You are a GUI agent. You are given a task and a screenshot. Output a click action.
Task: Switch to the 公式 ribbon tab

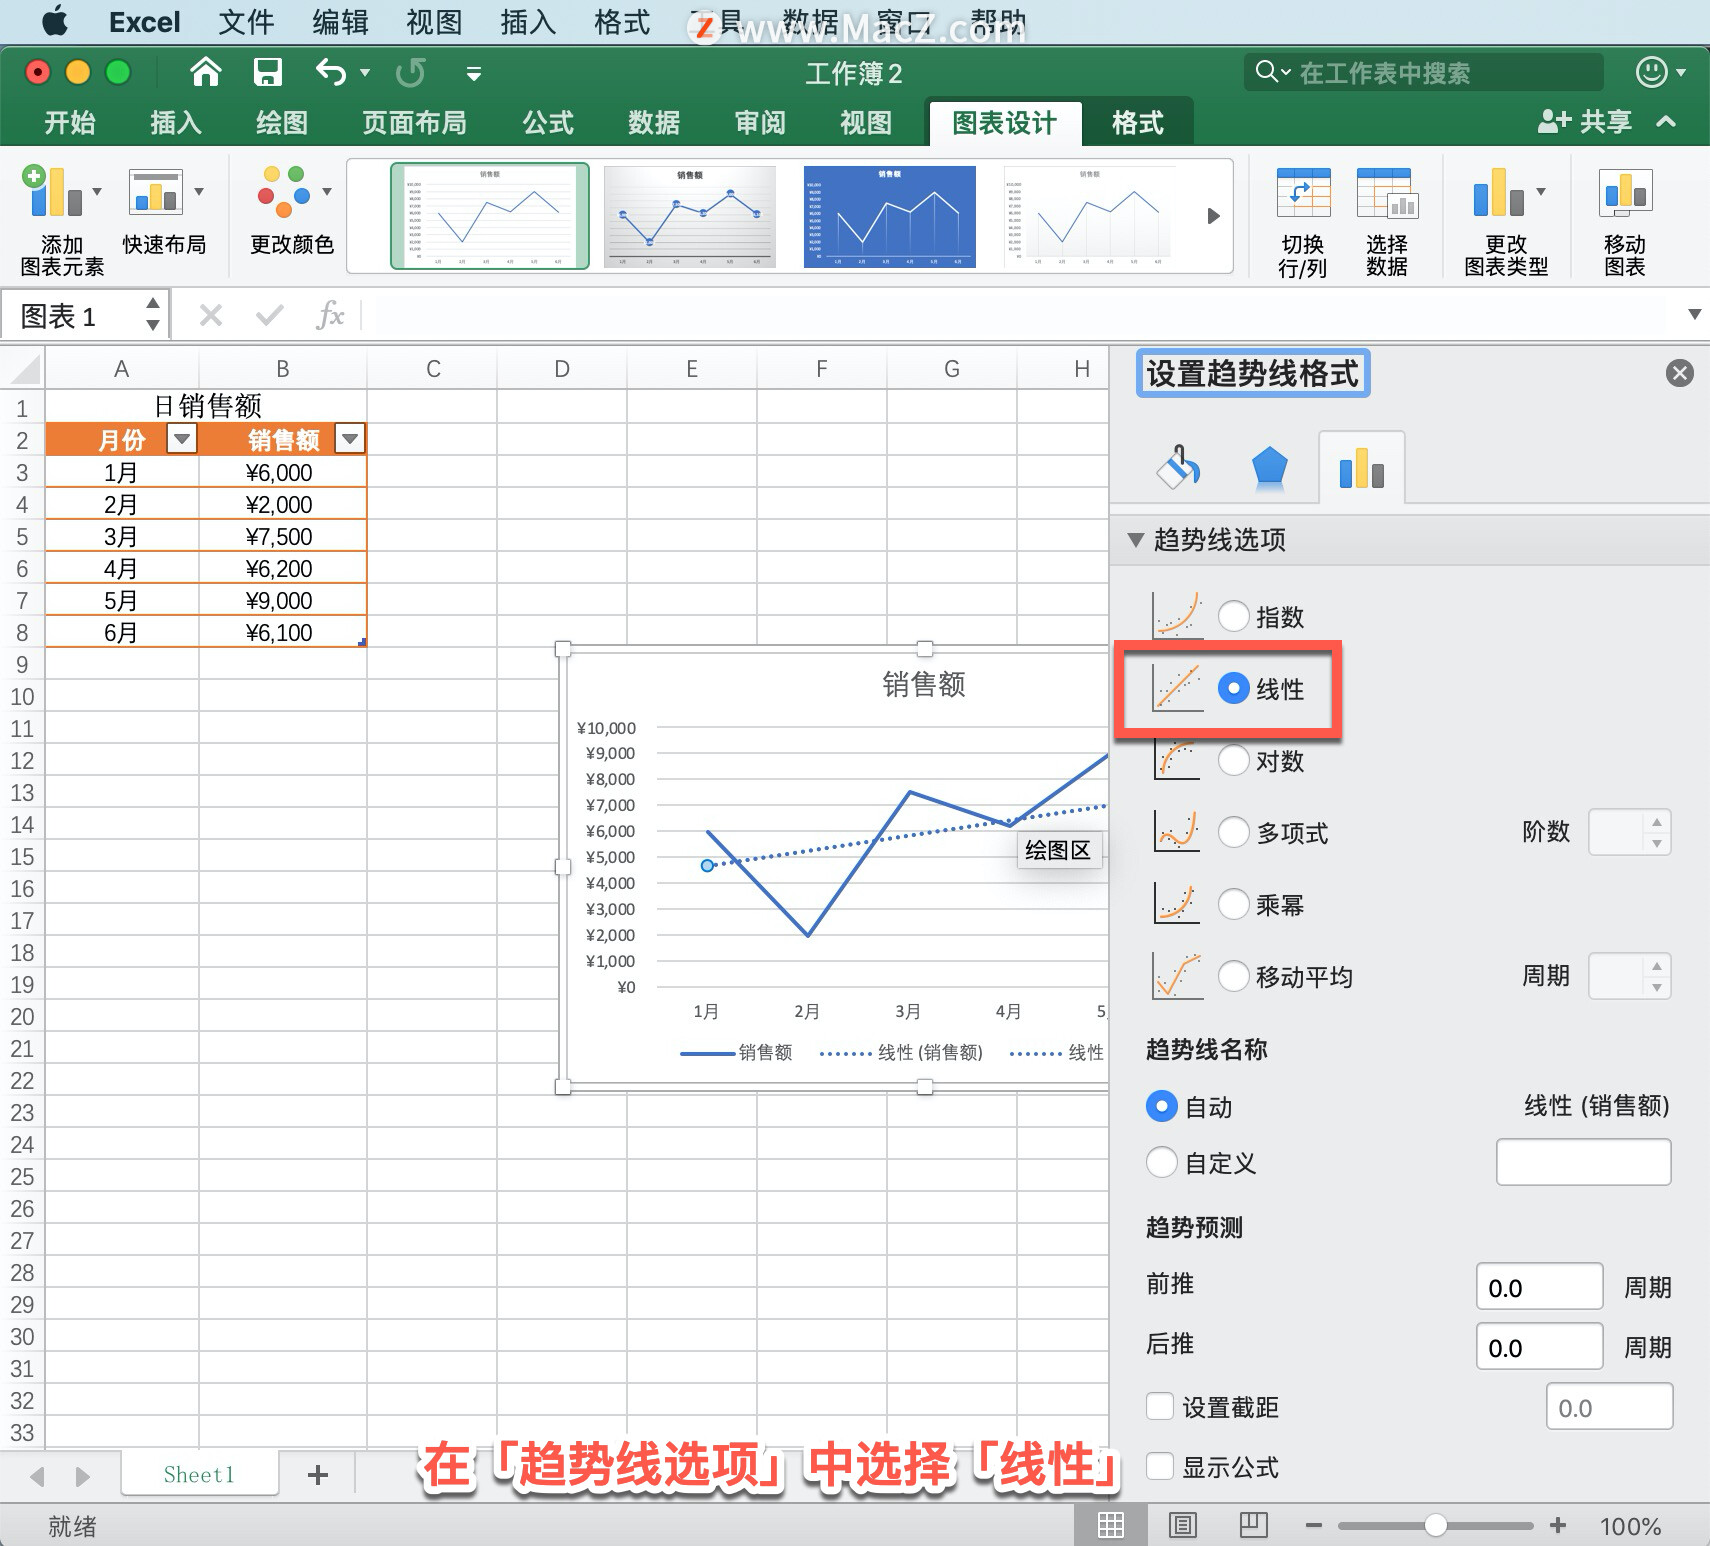pyautogui.click(x=548, y=122)
